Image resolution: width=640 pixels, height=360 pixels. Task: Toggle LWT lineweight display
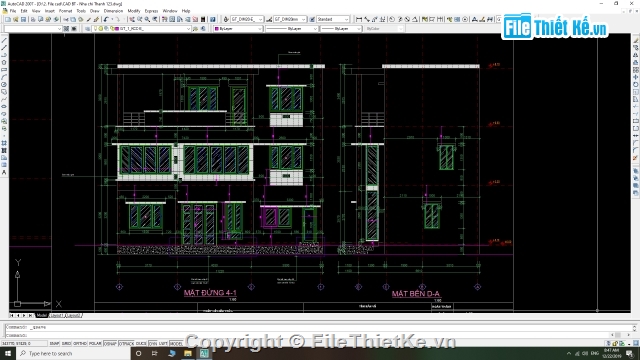163,344
